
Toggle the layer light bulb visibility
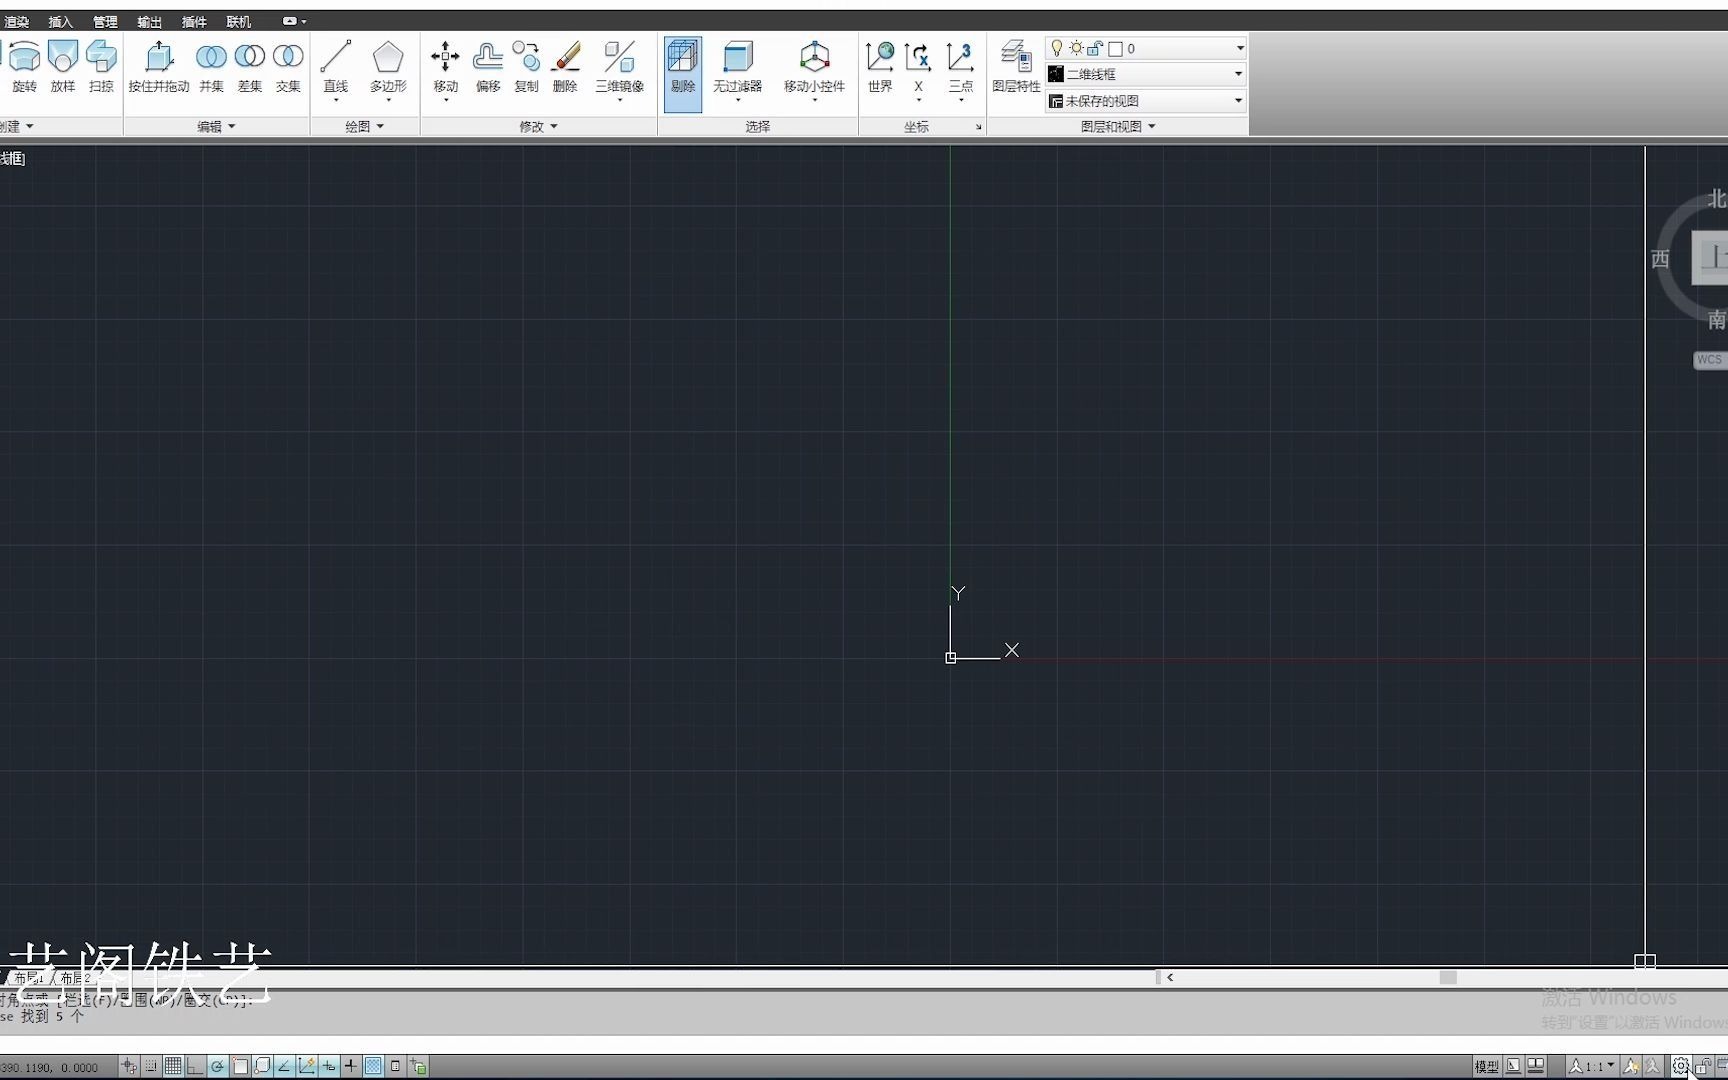pyautogui.click(x=1058, y=47)
